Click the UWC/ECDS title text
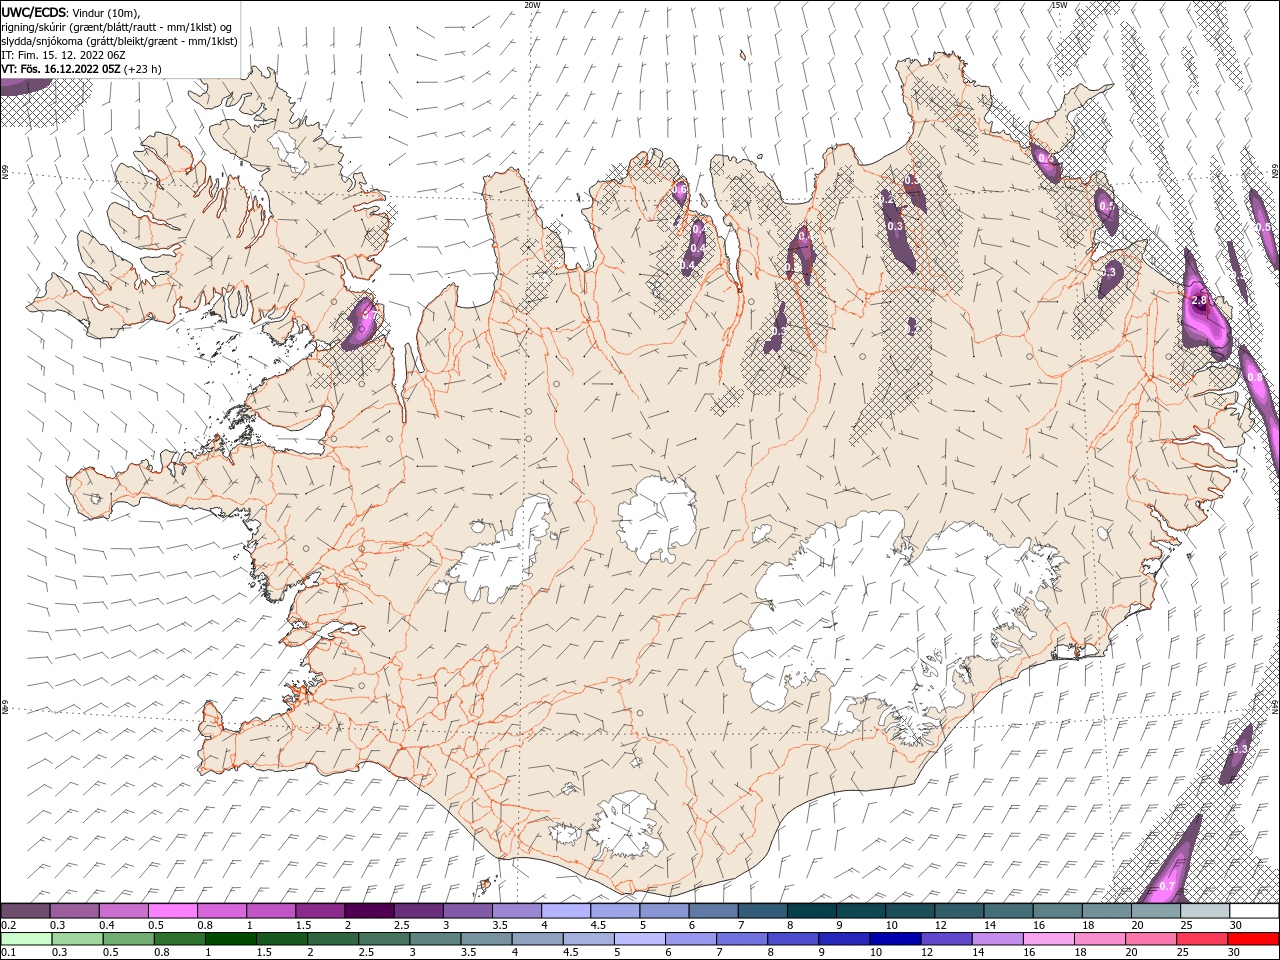Screen dimensions: 1280x960 click(34, 12)
